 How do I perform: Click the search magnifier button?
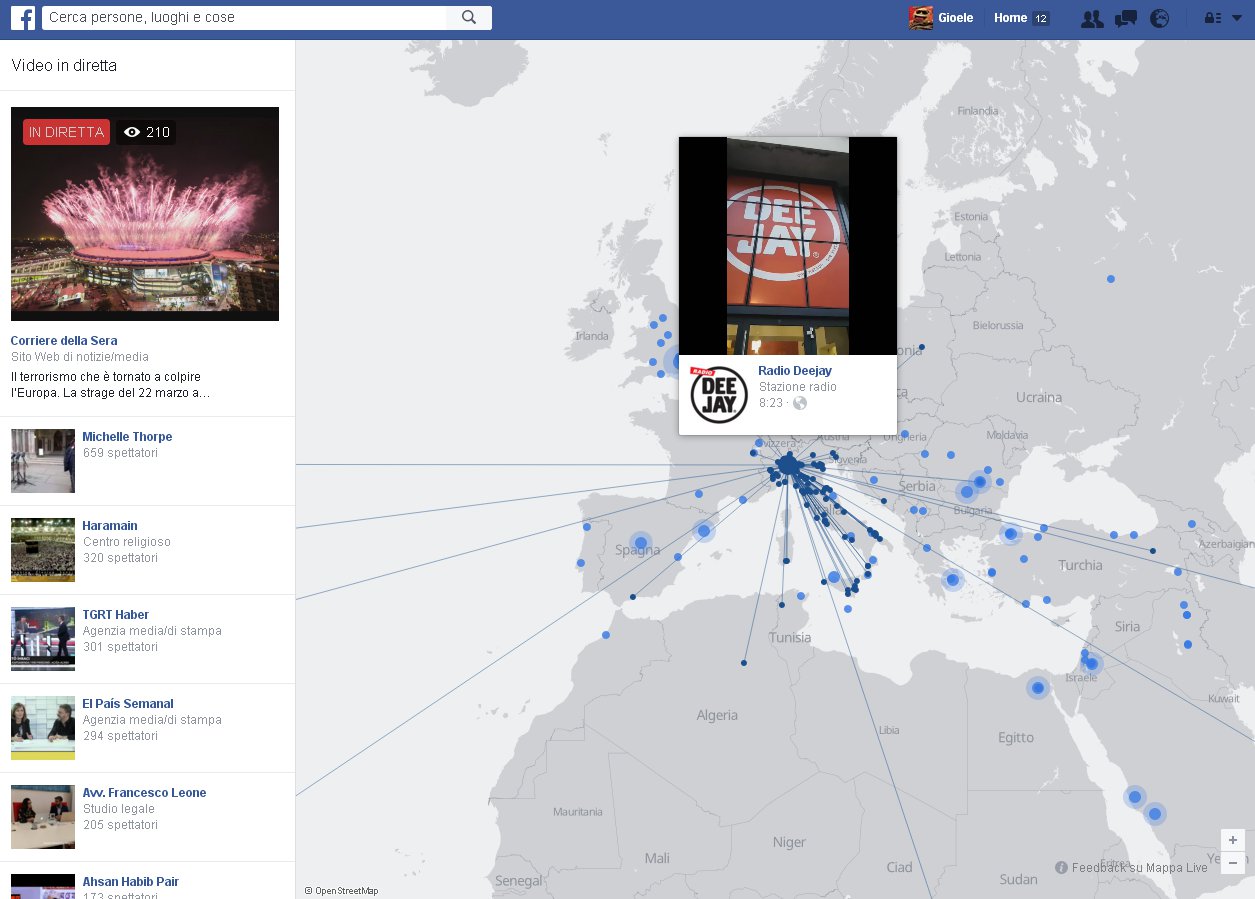(469, 18)
